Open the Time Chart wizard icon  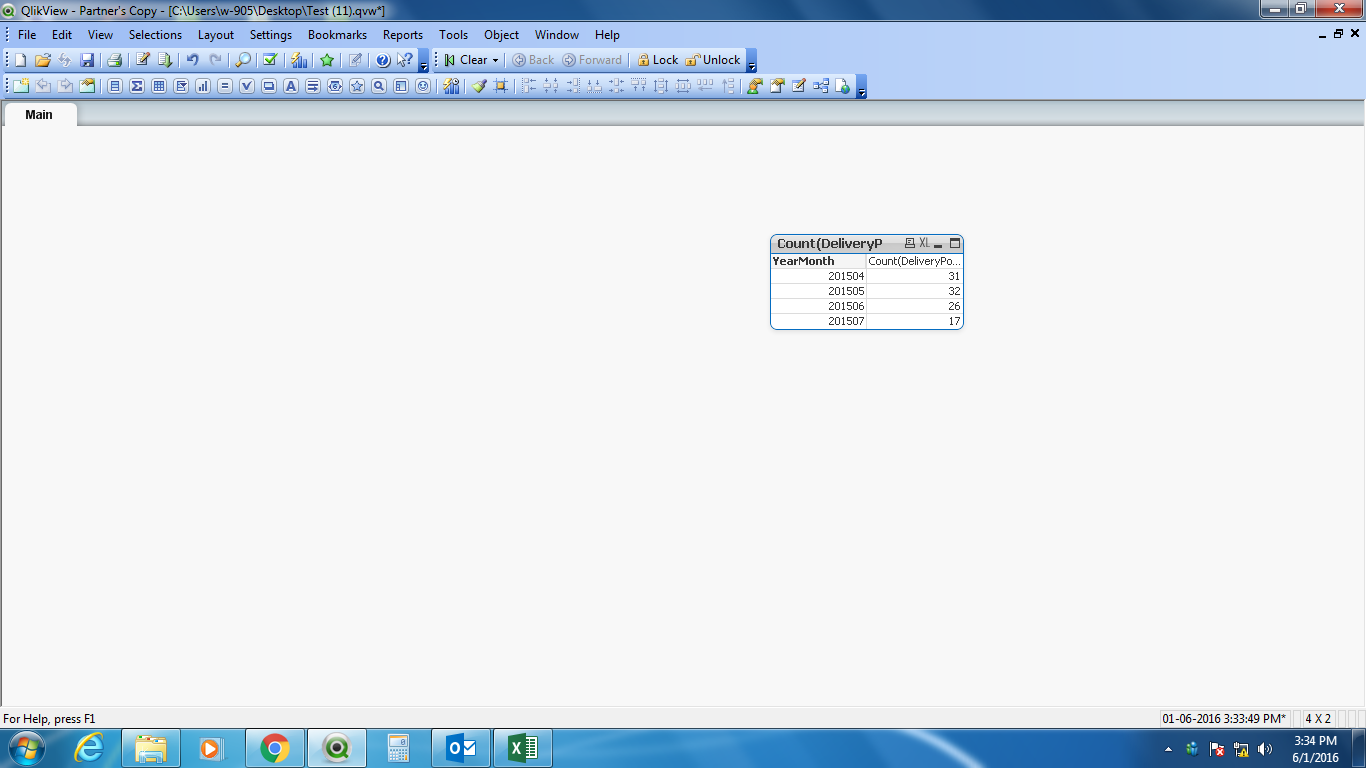pyautogui.click(x=451, y=86)
